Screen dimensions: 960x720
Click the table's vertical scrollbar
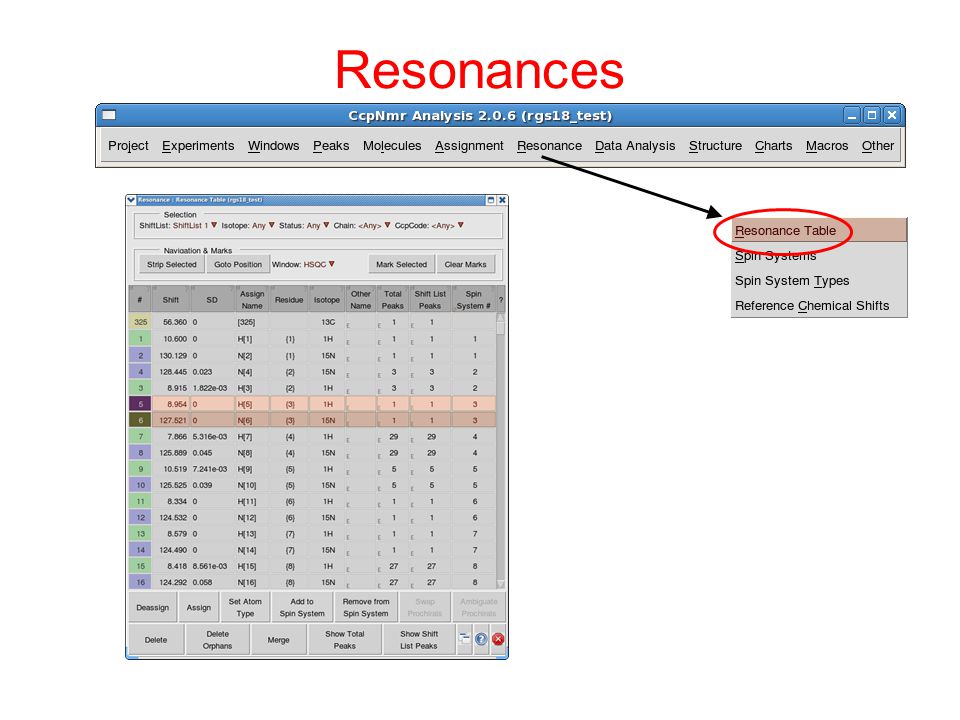(500, 451)
